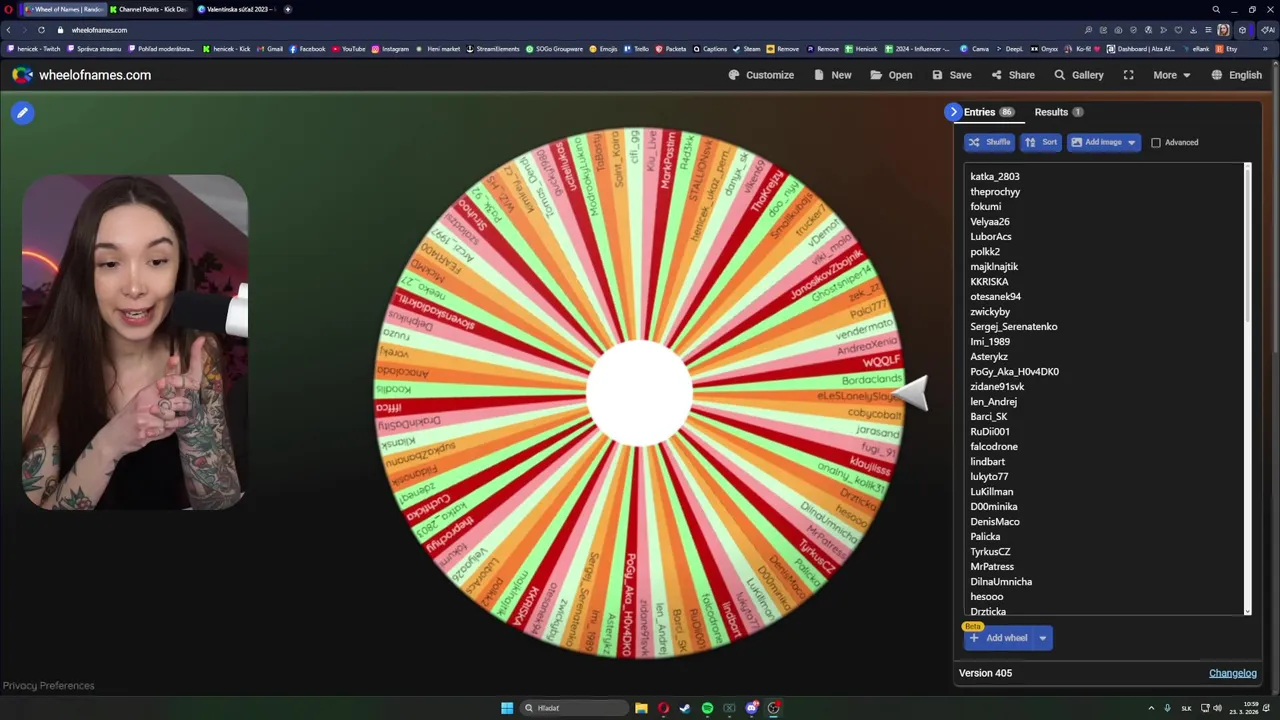Viewport: 1280px width, 720px height.
Task: Collapse entries panel with blue arrow
Action: 953,112
